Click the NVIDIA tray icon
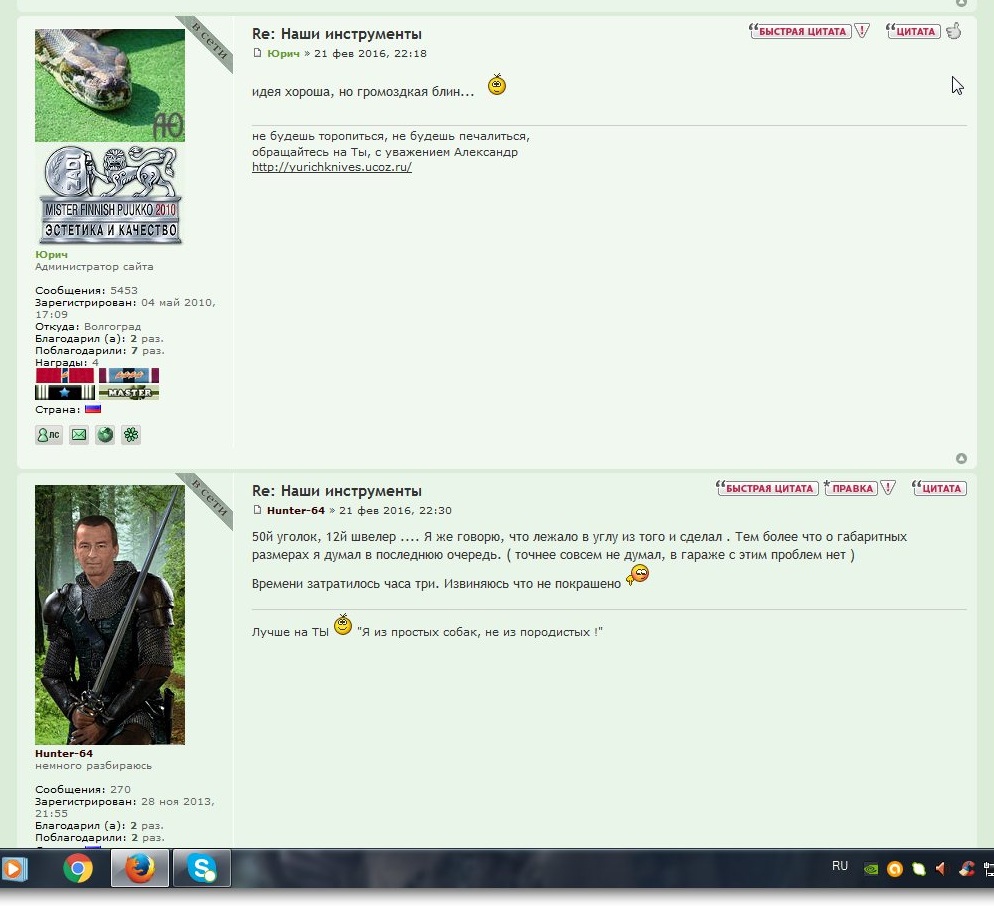 pyautogui.click(x=871, y=869)
